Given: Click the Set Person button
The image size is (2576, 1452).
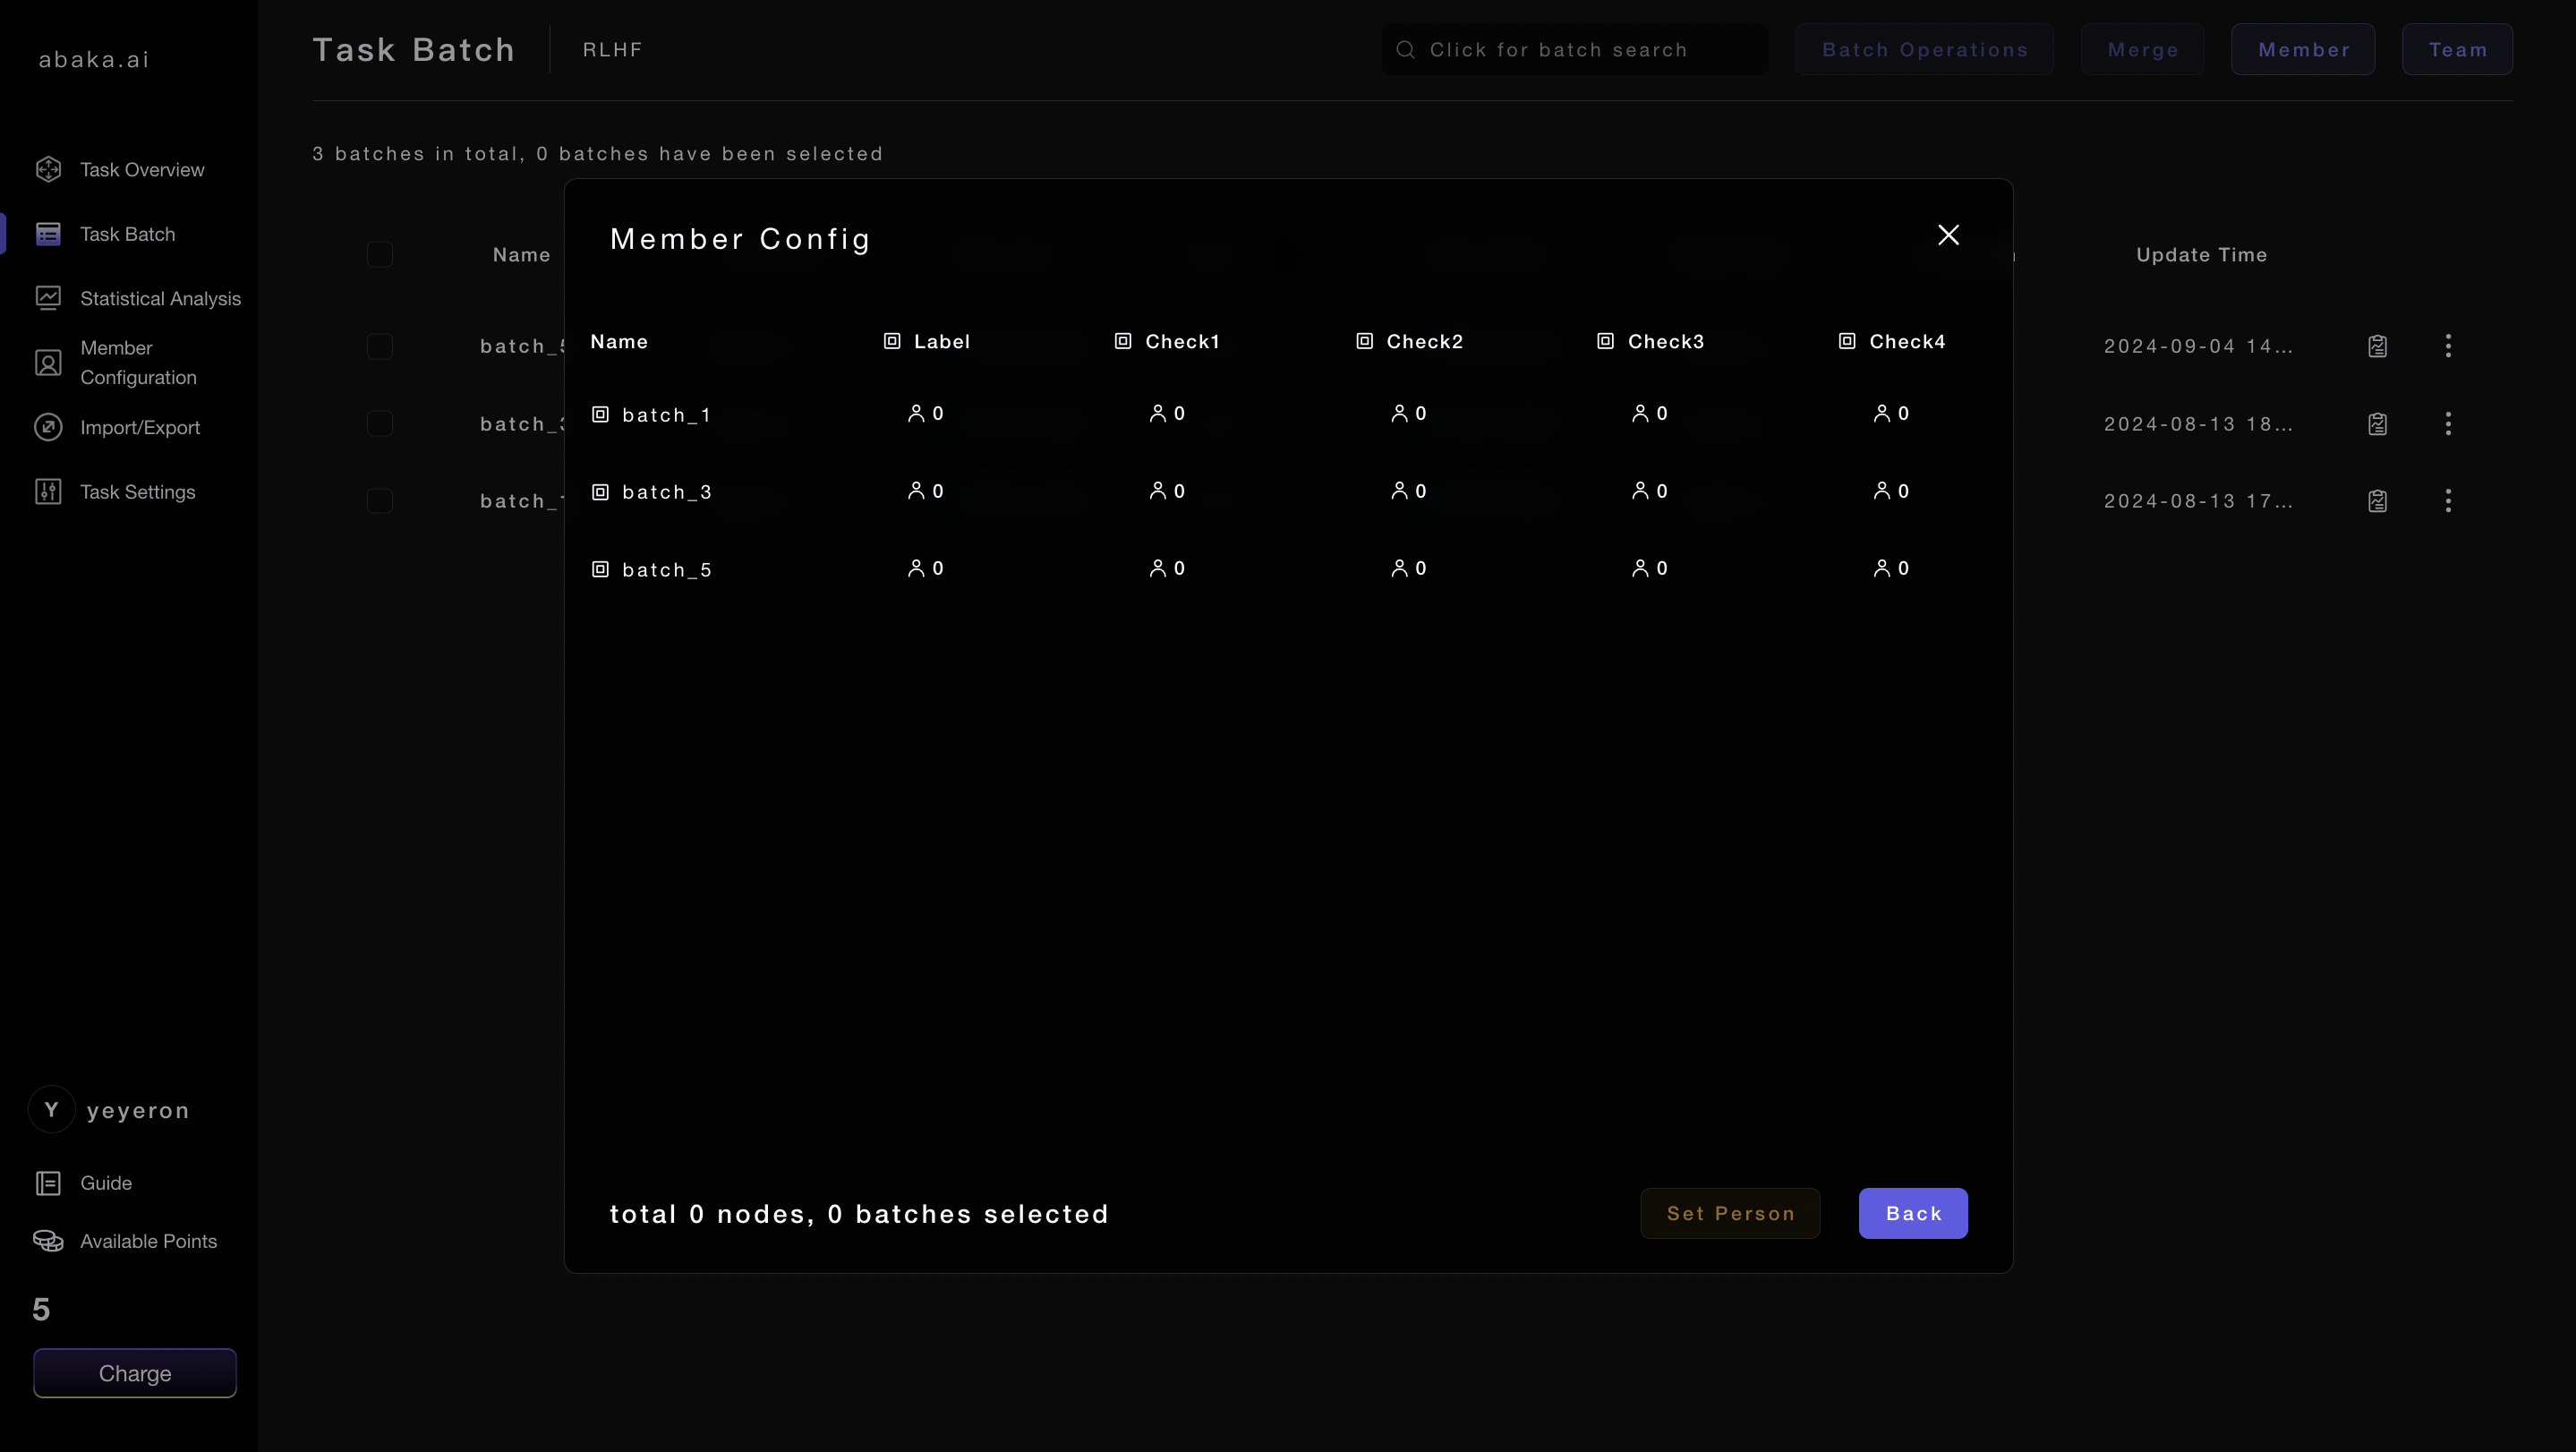Looking at the screenshot, I should point(1729,1213).
